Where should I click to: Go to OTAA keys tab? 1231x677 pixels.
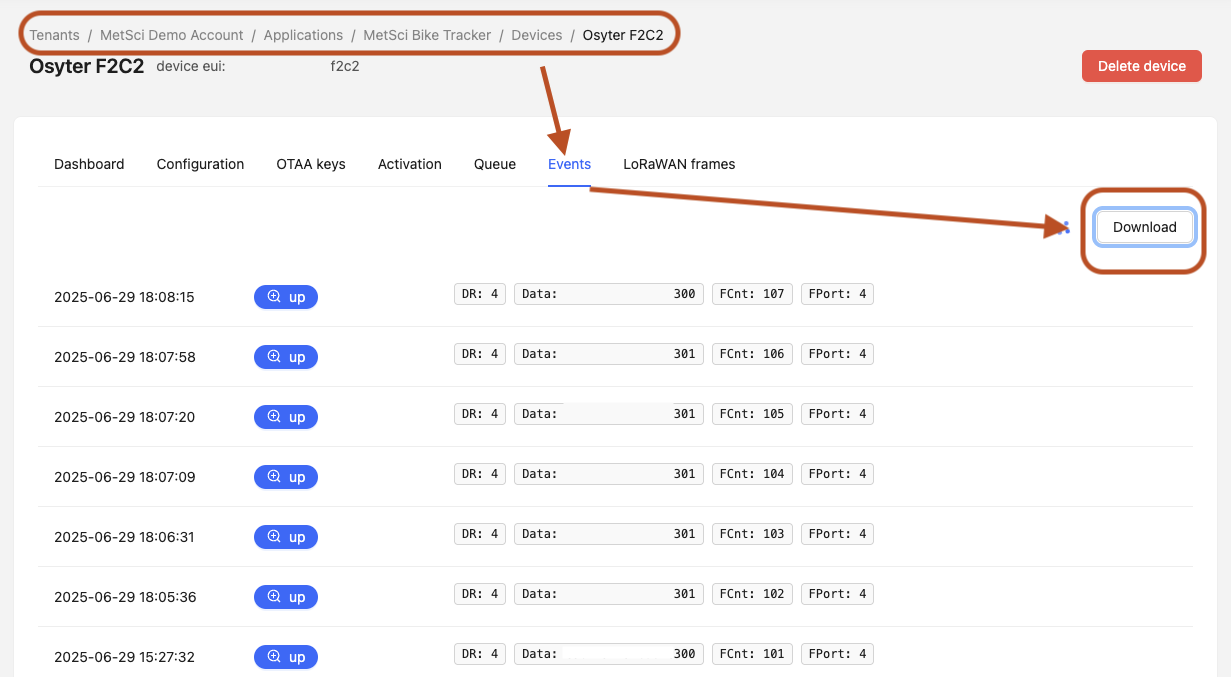click(x=311, y=164)
